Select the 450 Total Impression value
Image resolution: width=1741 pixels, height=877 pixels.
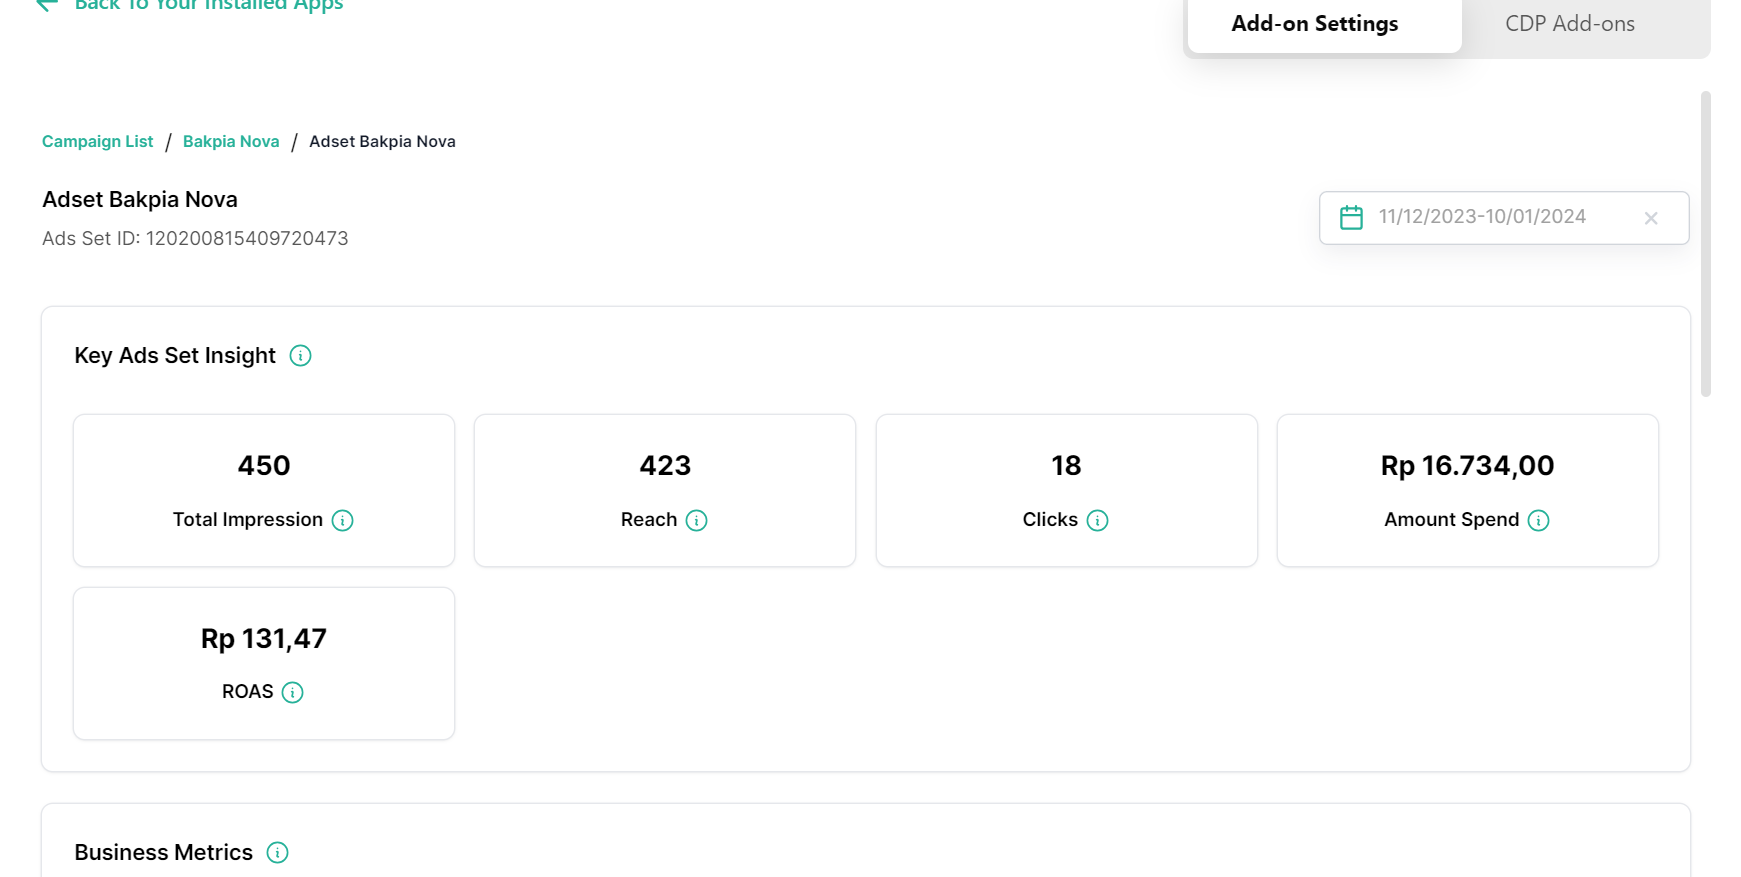tap(264, 466)
